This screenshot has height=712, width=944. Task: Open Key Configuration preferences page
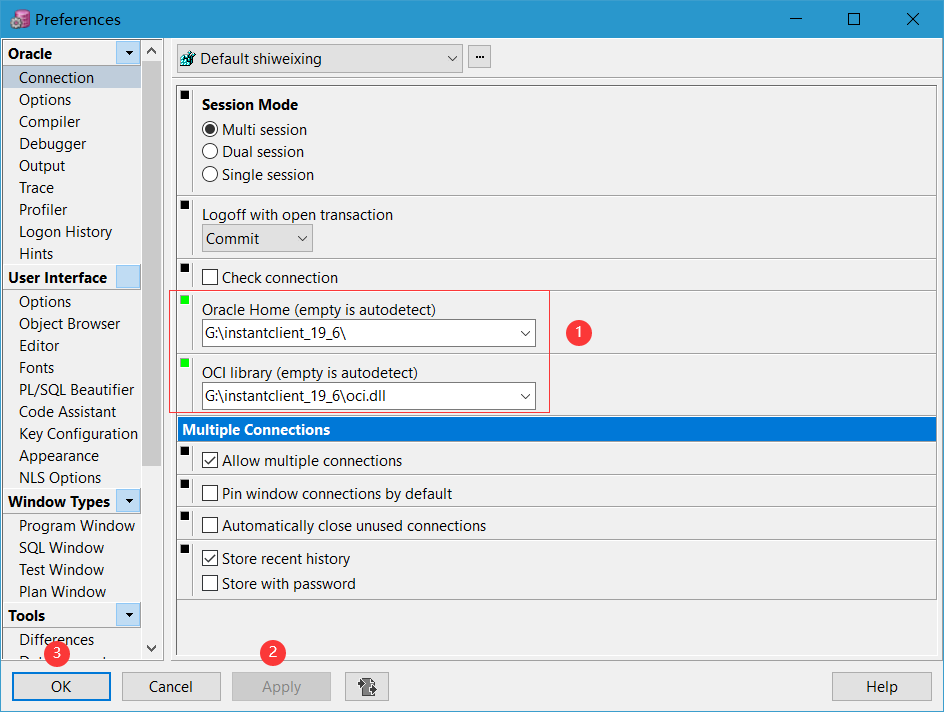(78, 434)
